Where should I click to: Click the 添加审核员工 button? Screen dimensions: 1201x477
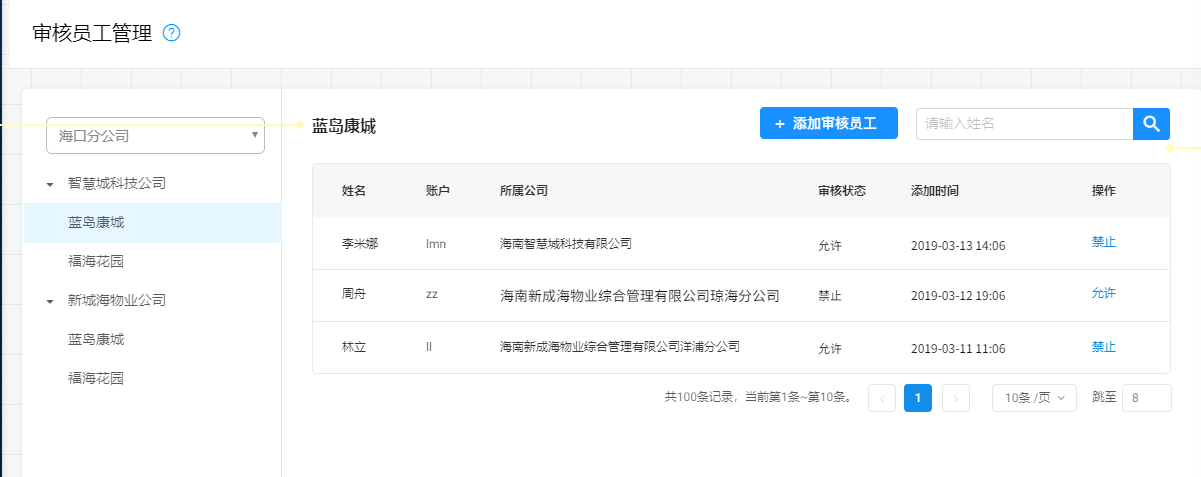tap(828, 124)
